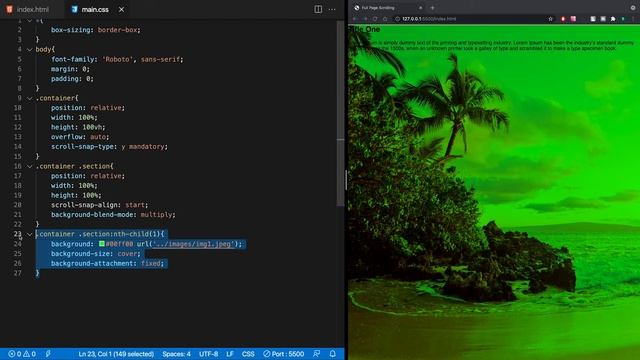Click the browser back arrow
Image resolution: width=640 pixels, height=360 pixels.
point(355,19)
